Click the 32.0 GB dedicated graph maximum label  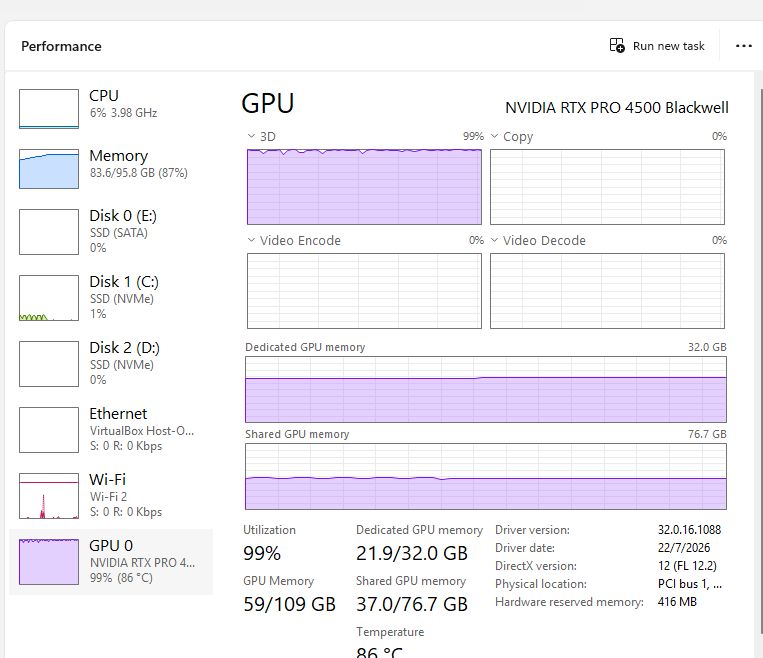[x=707, y=347]
